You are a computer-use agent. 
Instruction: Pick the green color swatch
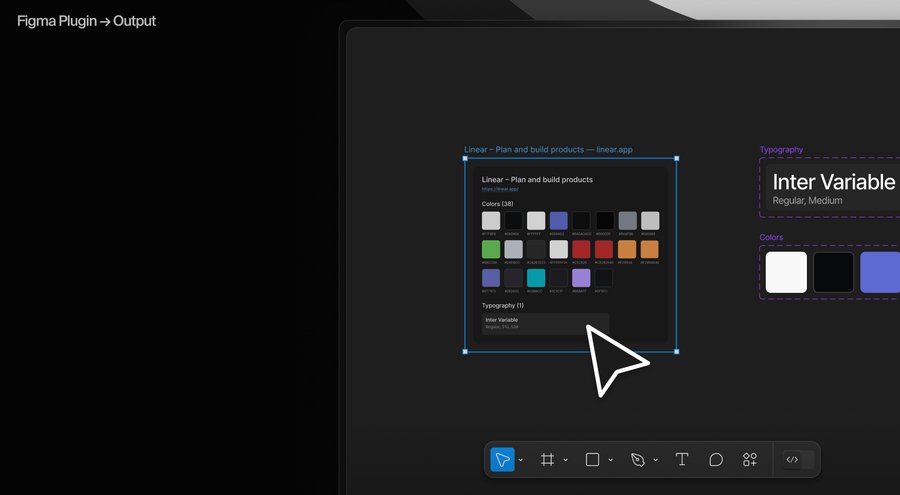click(491, 249)
